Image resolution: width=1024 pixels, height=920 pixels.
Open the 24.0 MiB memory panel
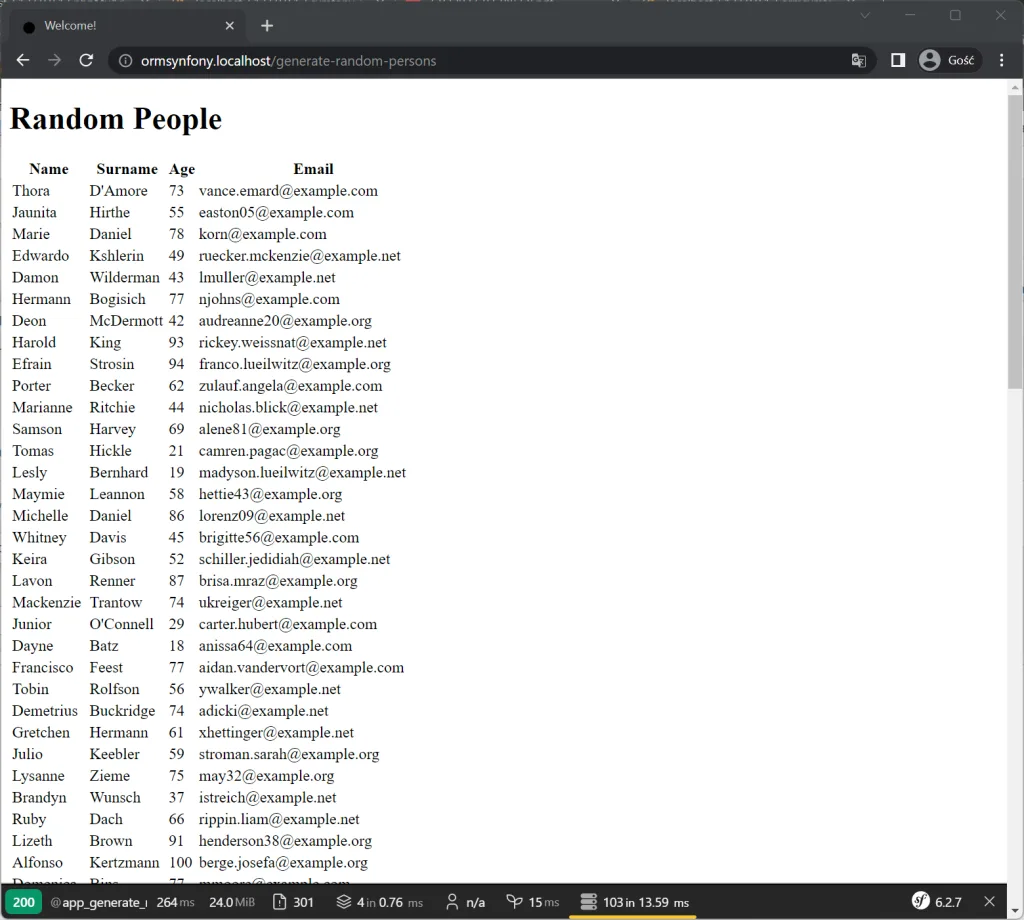tap(232, 902)
